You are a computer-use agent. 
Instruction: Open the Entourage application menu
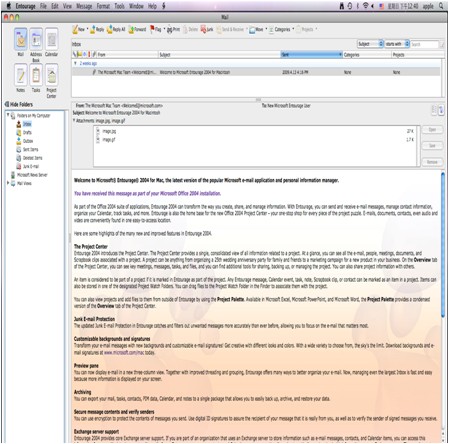pos(25,6)
